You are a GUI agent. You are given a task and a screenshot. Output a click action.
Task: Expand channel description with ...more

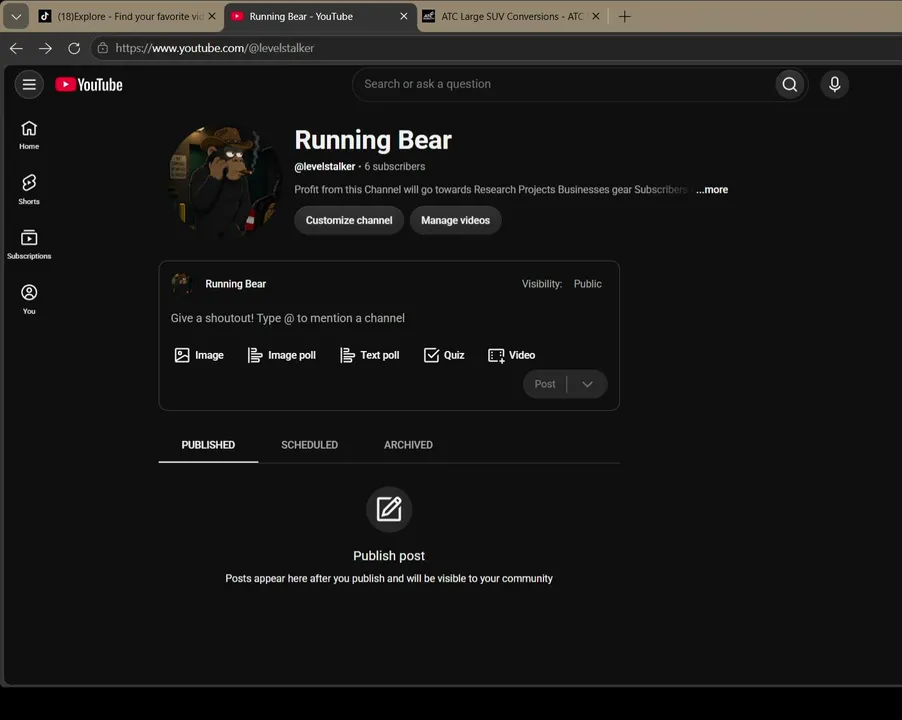pyautogui.click(x=712, y=190)
